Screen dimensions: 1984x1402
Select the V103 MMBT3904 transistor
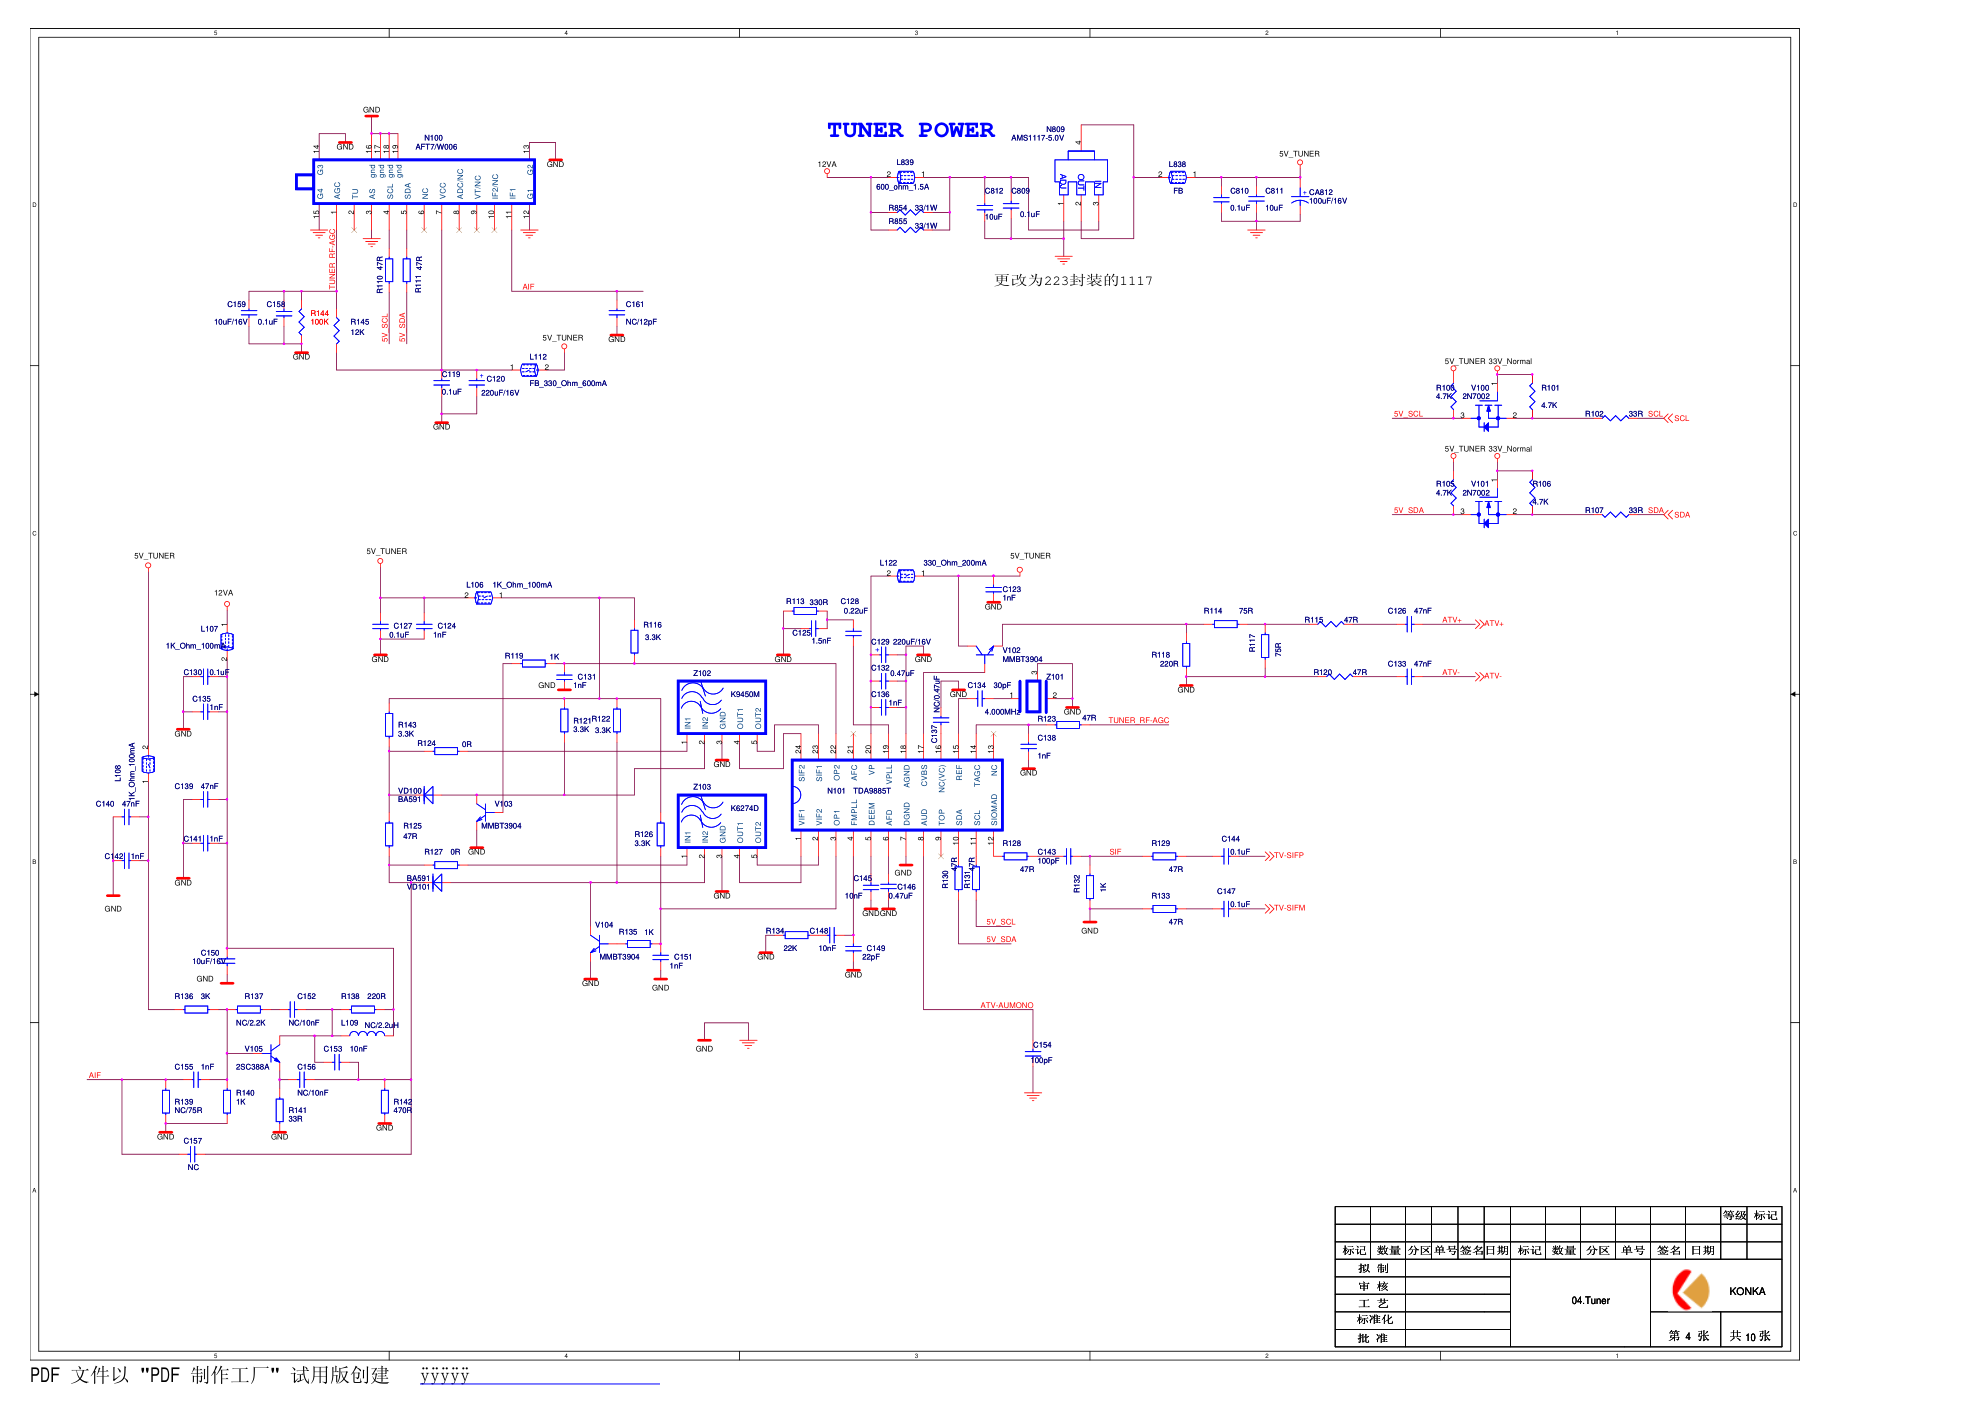click(x=482, y=811)
